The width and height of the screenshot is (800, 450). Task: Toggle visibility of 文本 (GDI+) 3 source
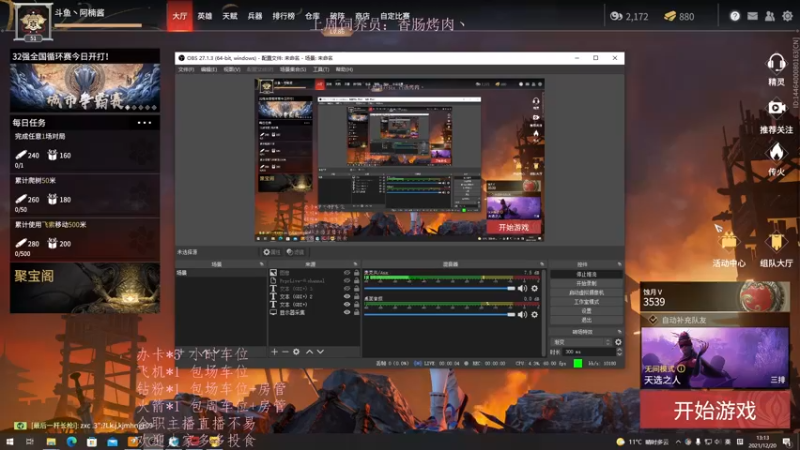(x=347, y=289)
